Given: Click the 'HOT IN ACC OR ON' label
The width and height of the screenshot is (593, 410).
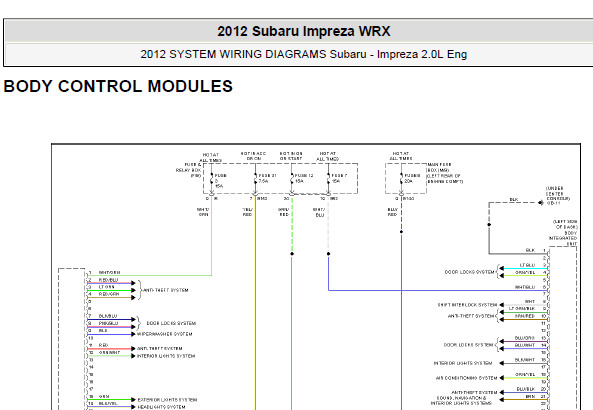Looking at the screenshot, I should (253, 156).
